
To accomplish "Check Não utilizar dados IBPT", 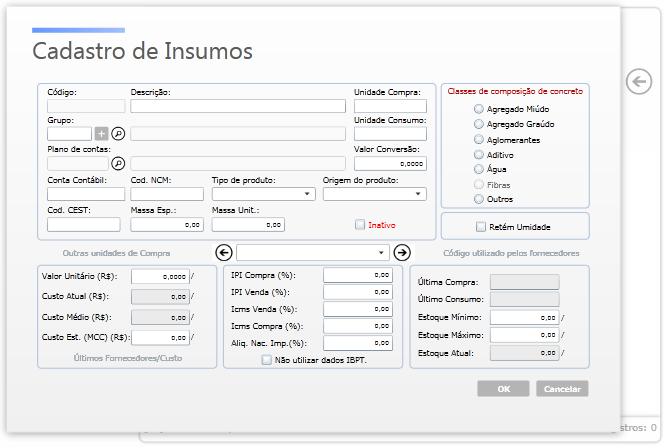I will click(266, 360).
